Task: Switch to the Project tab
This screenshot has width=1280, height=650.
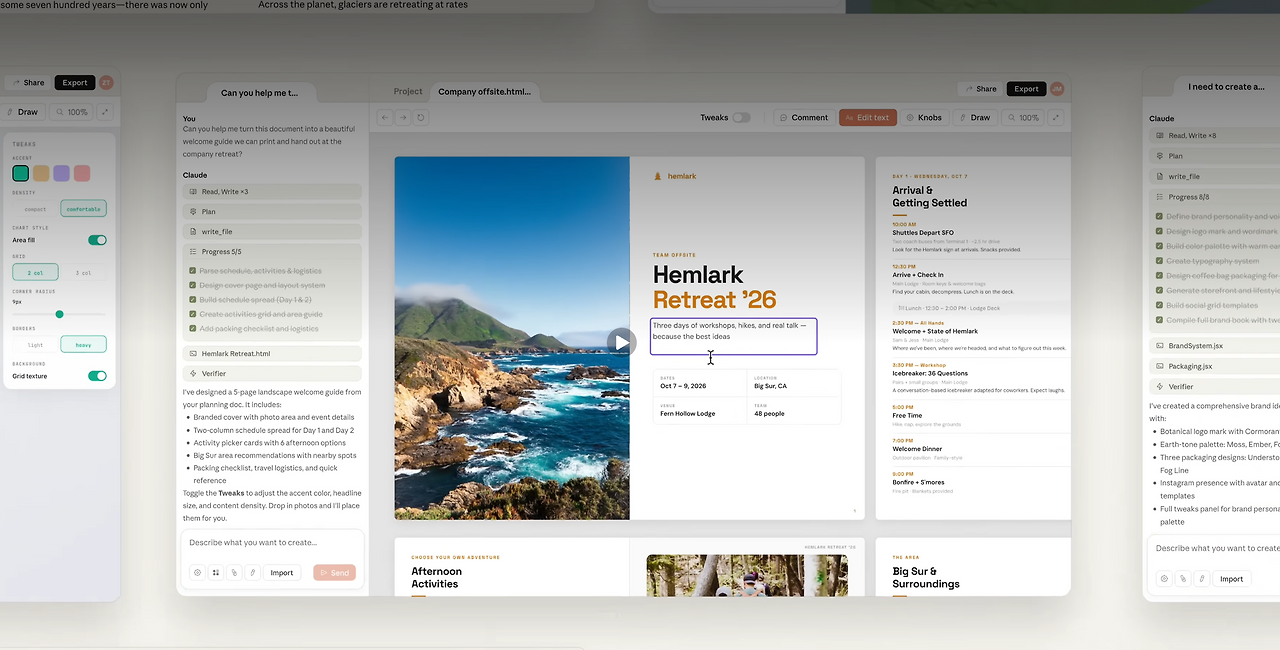Action: (x=408, y=91)
